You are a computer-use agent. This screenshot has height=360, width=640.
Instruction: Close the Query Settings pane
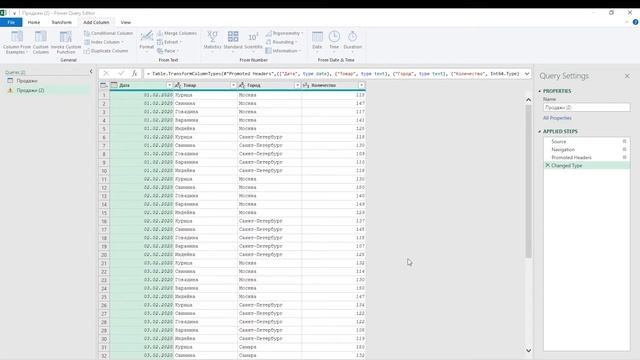tap(627, 76)
